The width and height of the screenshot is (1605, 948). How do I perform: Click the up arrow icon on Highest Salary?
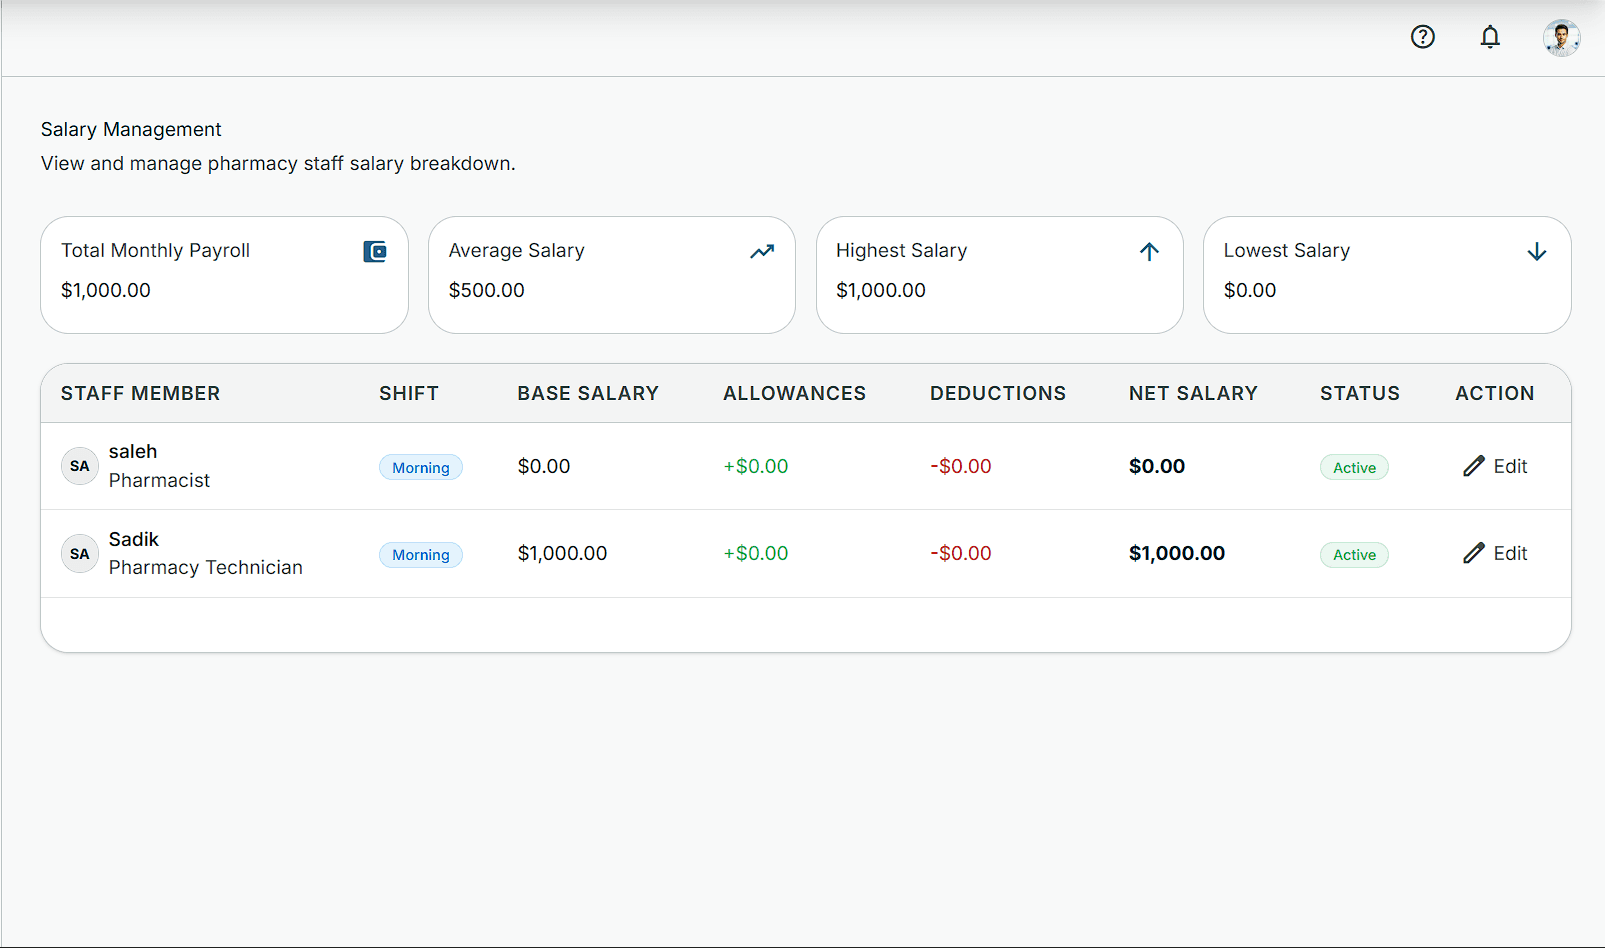[x=1149, y=251]
